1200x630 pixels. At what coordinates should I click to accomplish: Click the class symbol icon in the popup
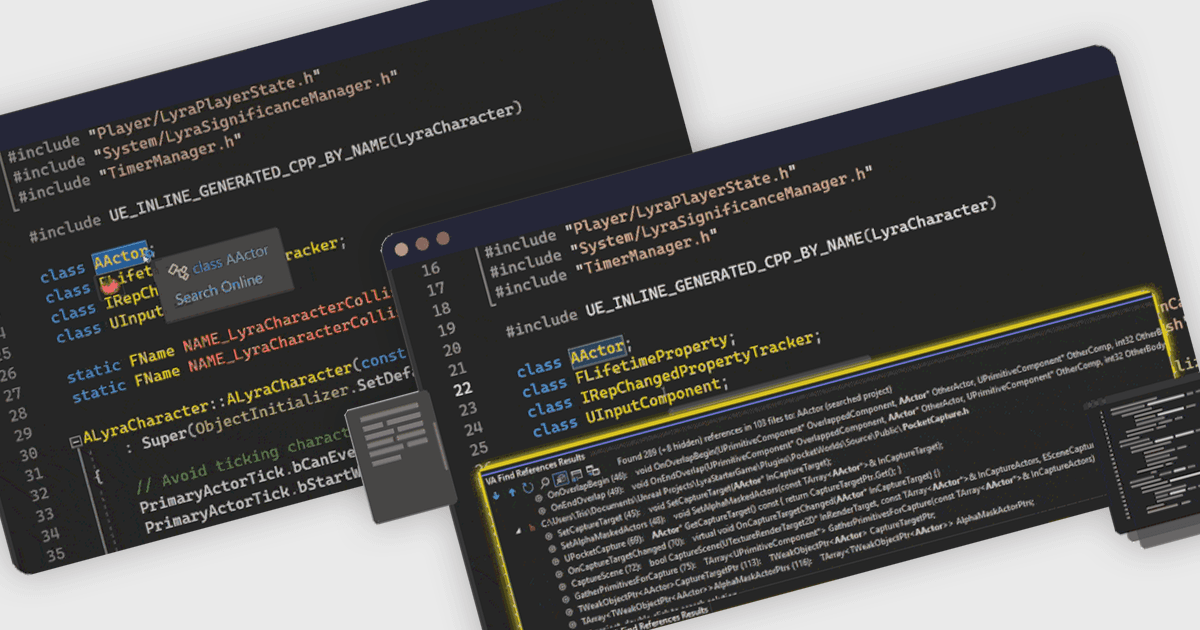point(178,270)
